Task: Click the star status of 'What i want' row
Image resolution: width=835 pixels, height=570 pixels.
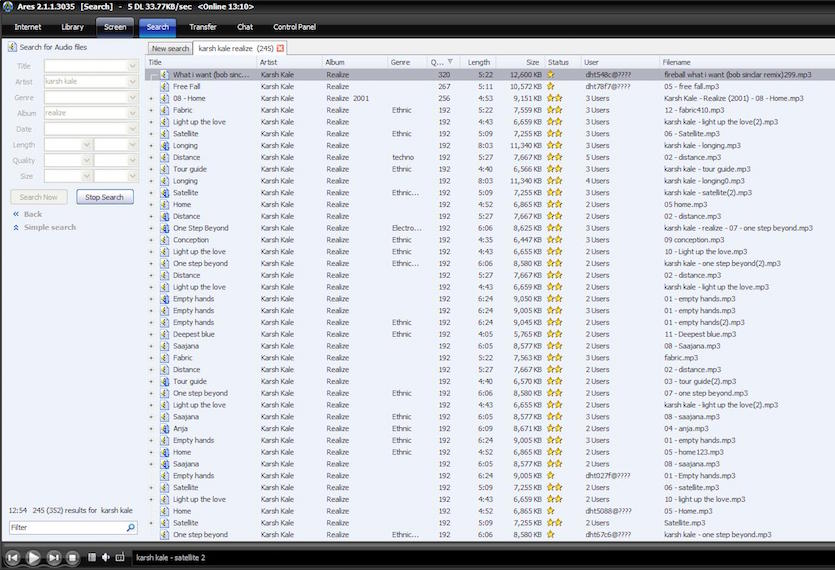Action: (x=551, y=75)
